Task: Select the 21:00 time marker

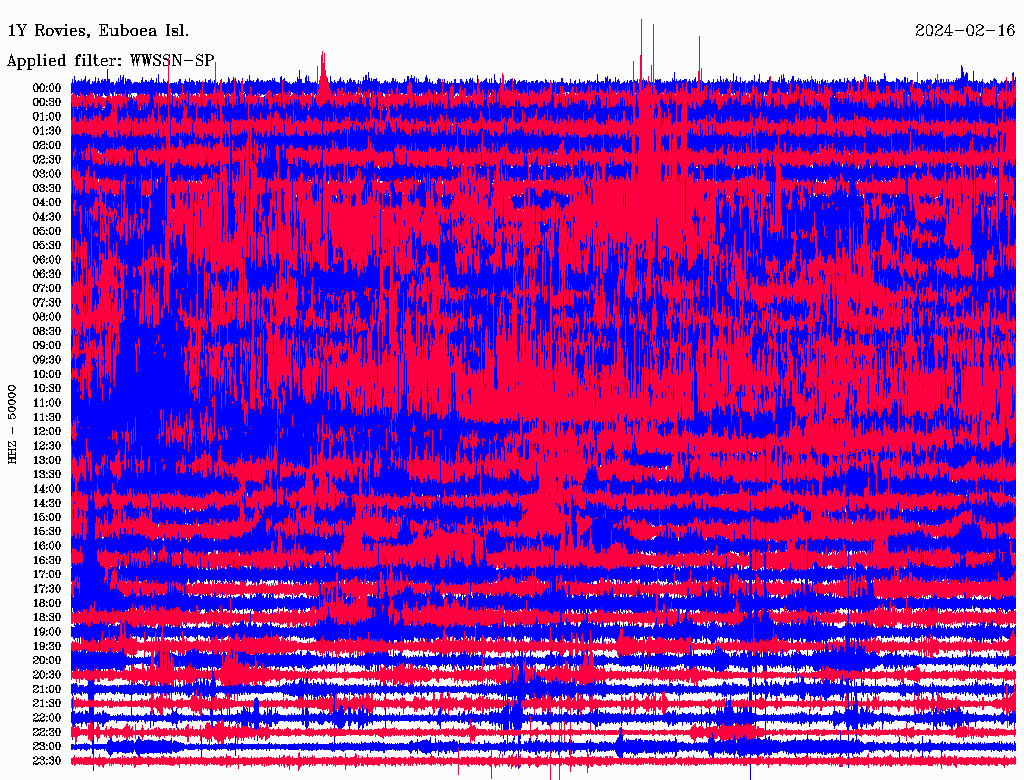Action: [x=48, y=689]
